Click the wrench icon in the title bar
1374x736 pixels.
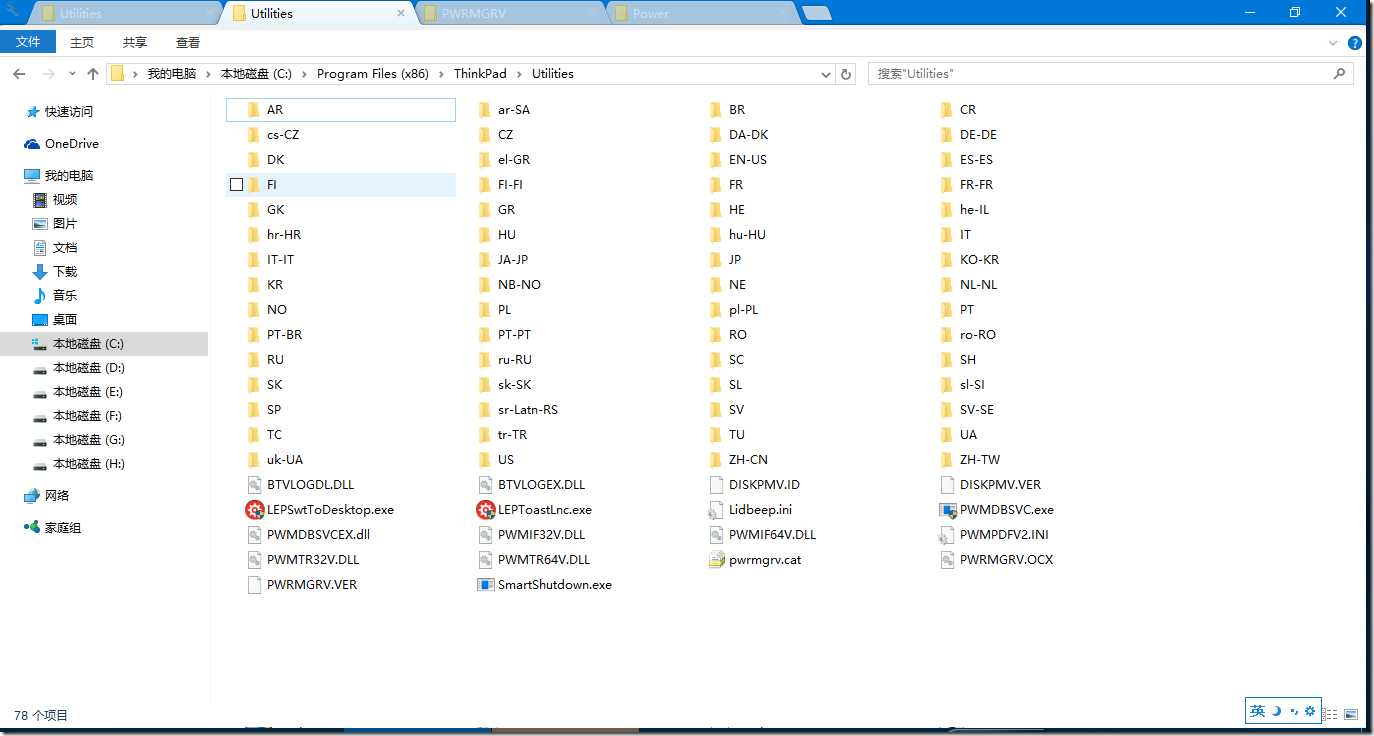[x=12, y=11]
